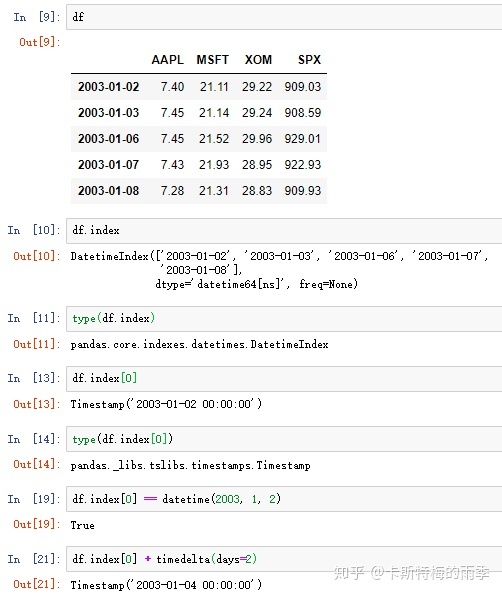Screen dimensions: 502x595
Task: Click code cell with type(df.index)
Action: point(284,319)
